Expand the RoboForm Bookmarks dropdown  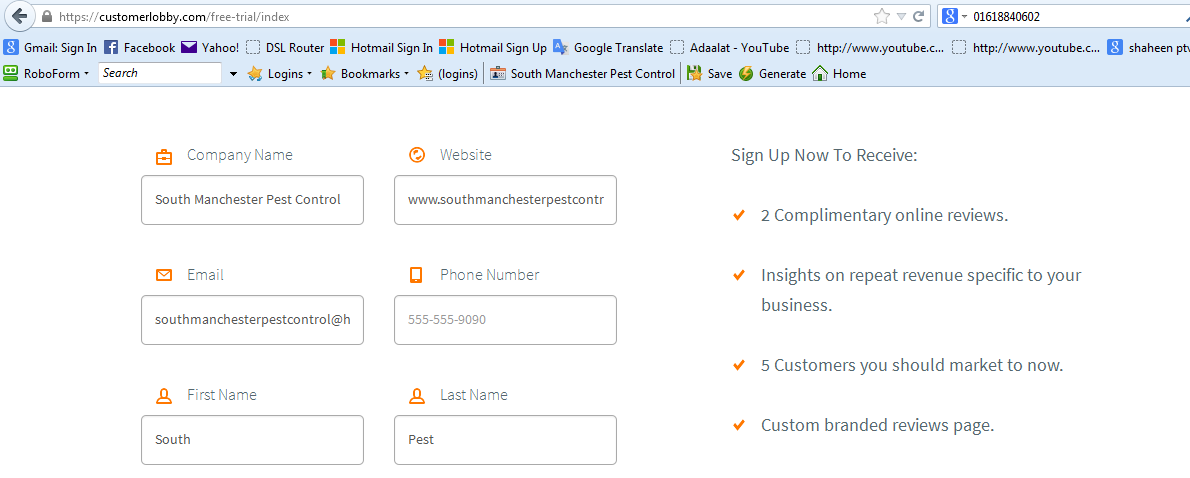point(365,73)
